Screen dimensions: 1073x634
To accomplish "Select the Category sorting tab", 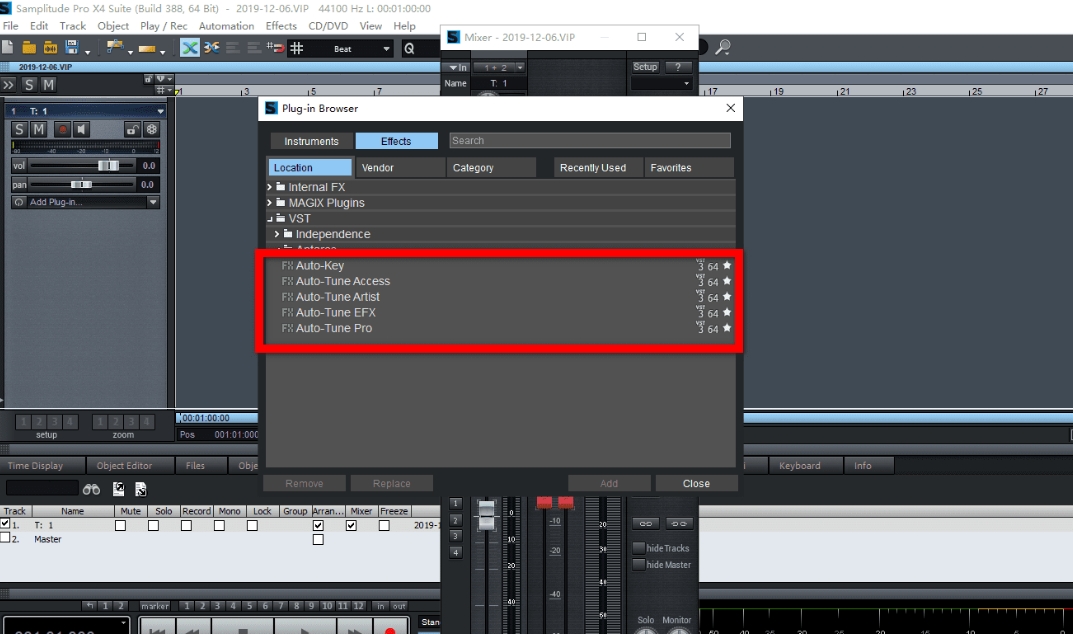I will click(491, 168).
